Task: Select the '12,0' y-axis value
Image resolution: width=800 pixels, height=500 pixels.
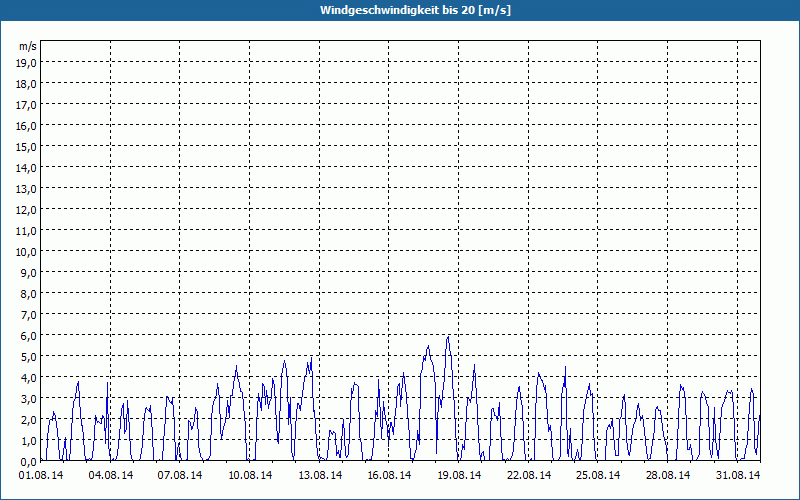Action: (27, 210)
